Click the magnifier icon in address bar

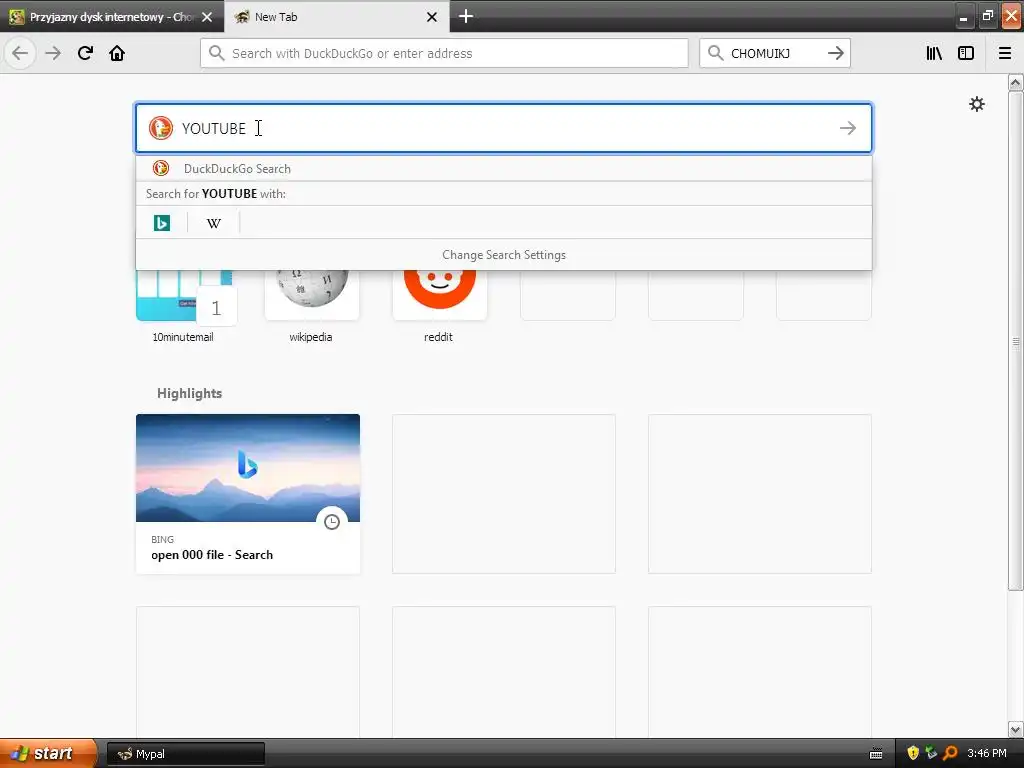[x=217, y=53]
